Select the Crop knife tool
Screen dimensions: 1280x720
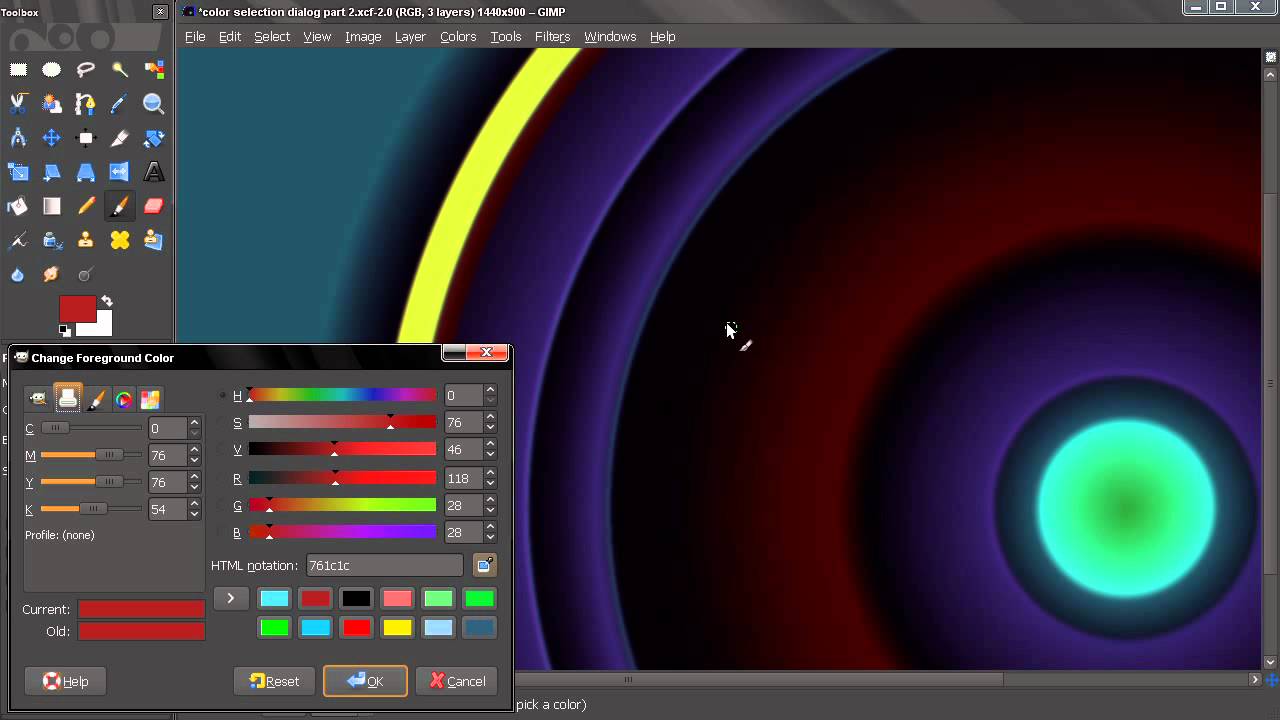click(x=120, y=138)
